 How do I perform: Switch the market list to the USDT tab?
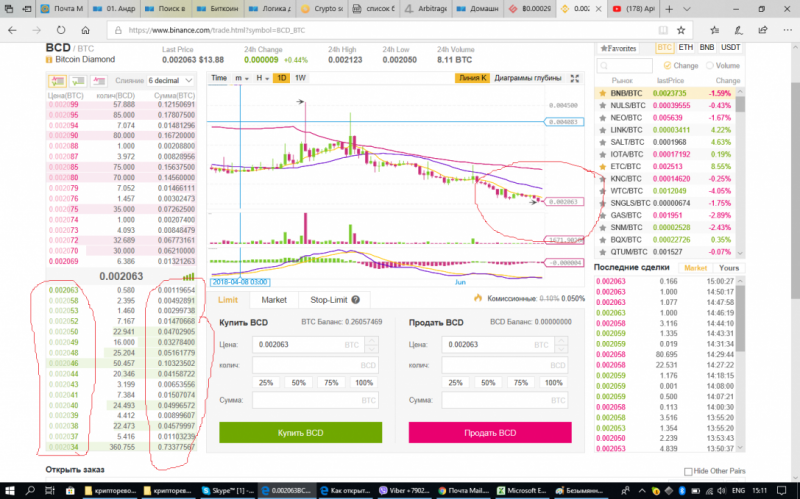pos(730,47)
